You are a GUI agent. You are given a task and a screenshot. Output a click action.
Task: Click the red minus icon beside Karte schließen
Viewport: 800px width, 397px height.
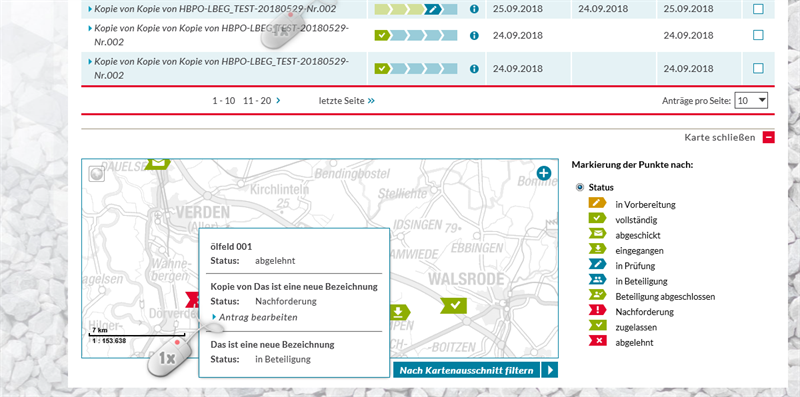[768, 137]
